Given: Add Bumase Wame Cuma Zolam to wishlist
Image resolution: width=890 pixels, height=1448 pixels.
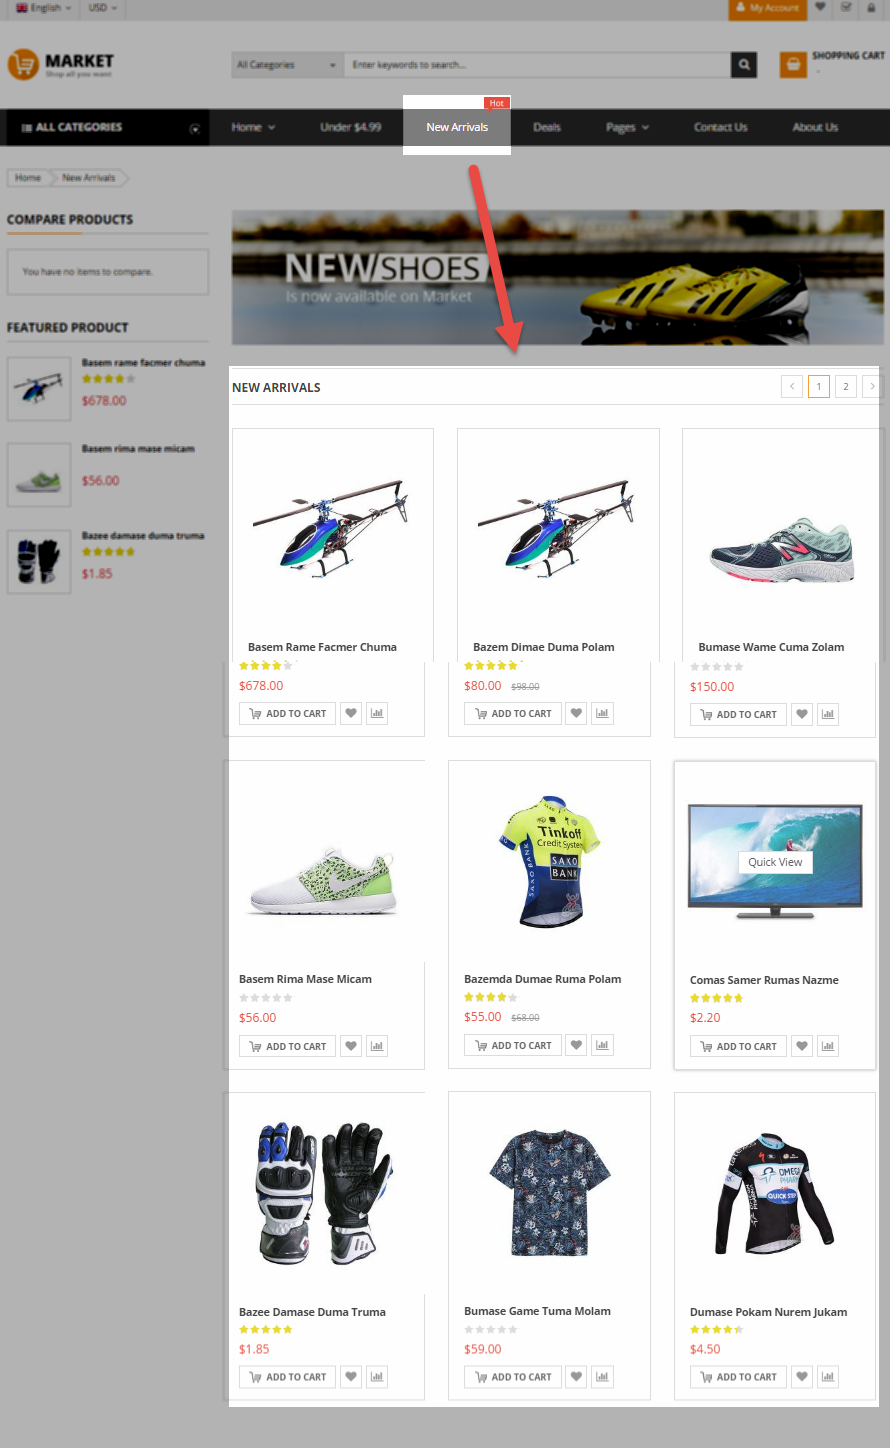Looking at the screenshot, I should click(x=802, y=715).
